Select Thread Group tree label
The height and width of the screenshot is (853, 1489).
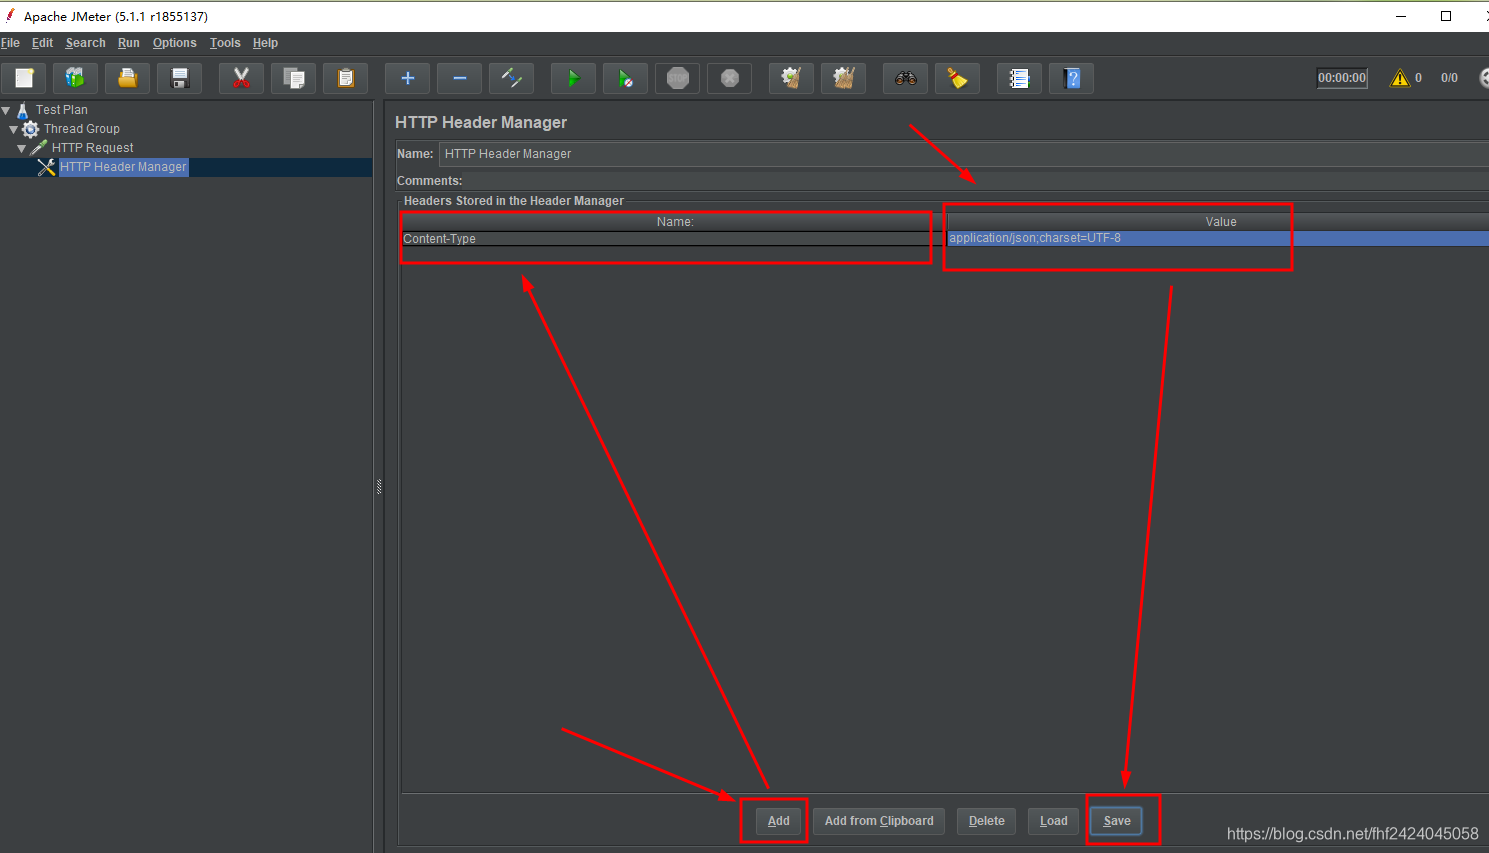[82, 129]
